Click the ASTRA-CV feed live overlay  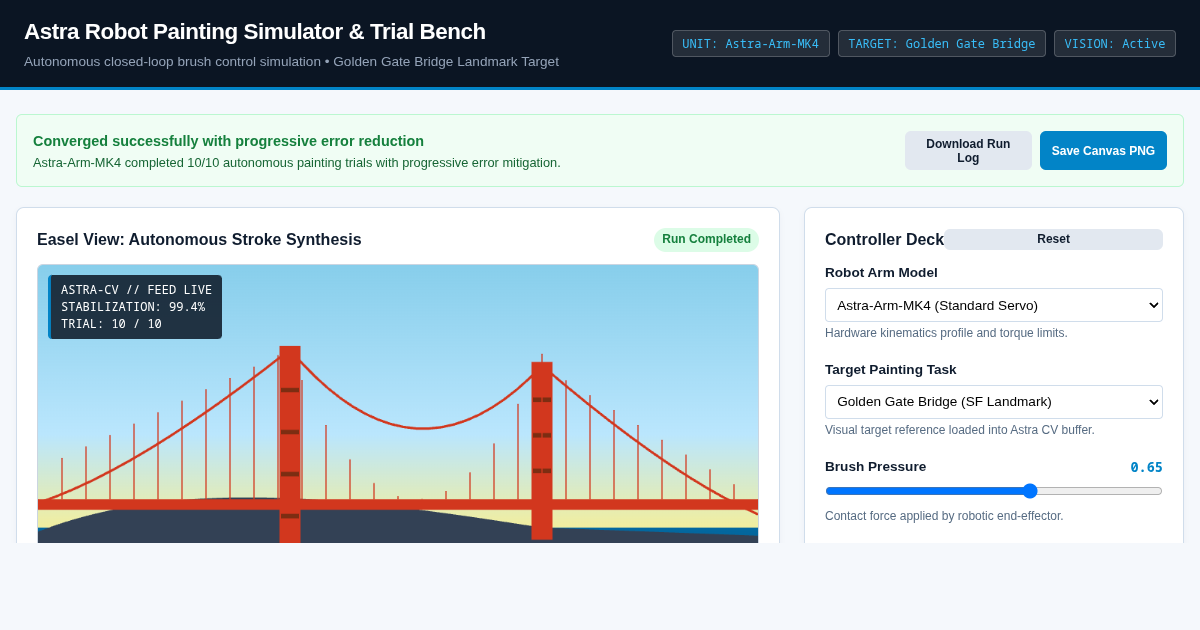point(135,307)
